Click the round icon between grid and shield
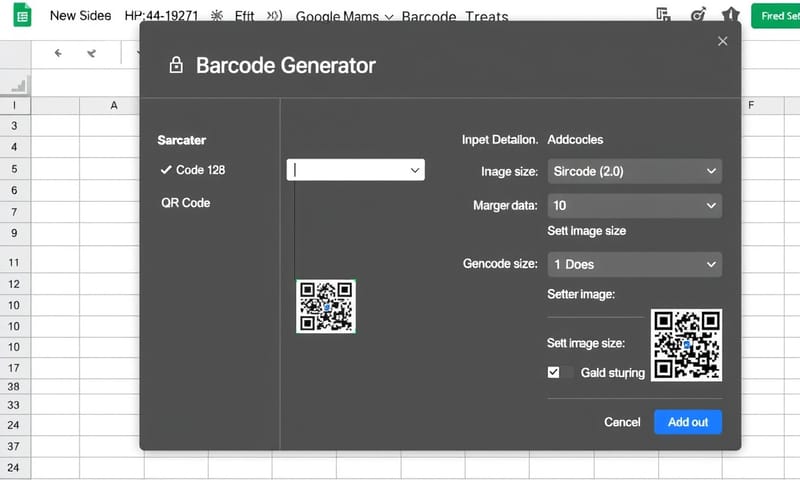Image resolution: width=800 pixels, height=480 pixels. 697,16
